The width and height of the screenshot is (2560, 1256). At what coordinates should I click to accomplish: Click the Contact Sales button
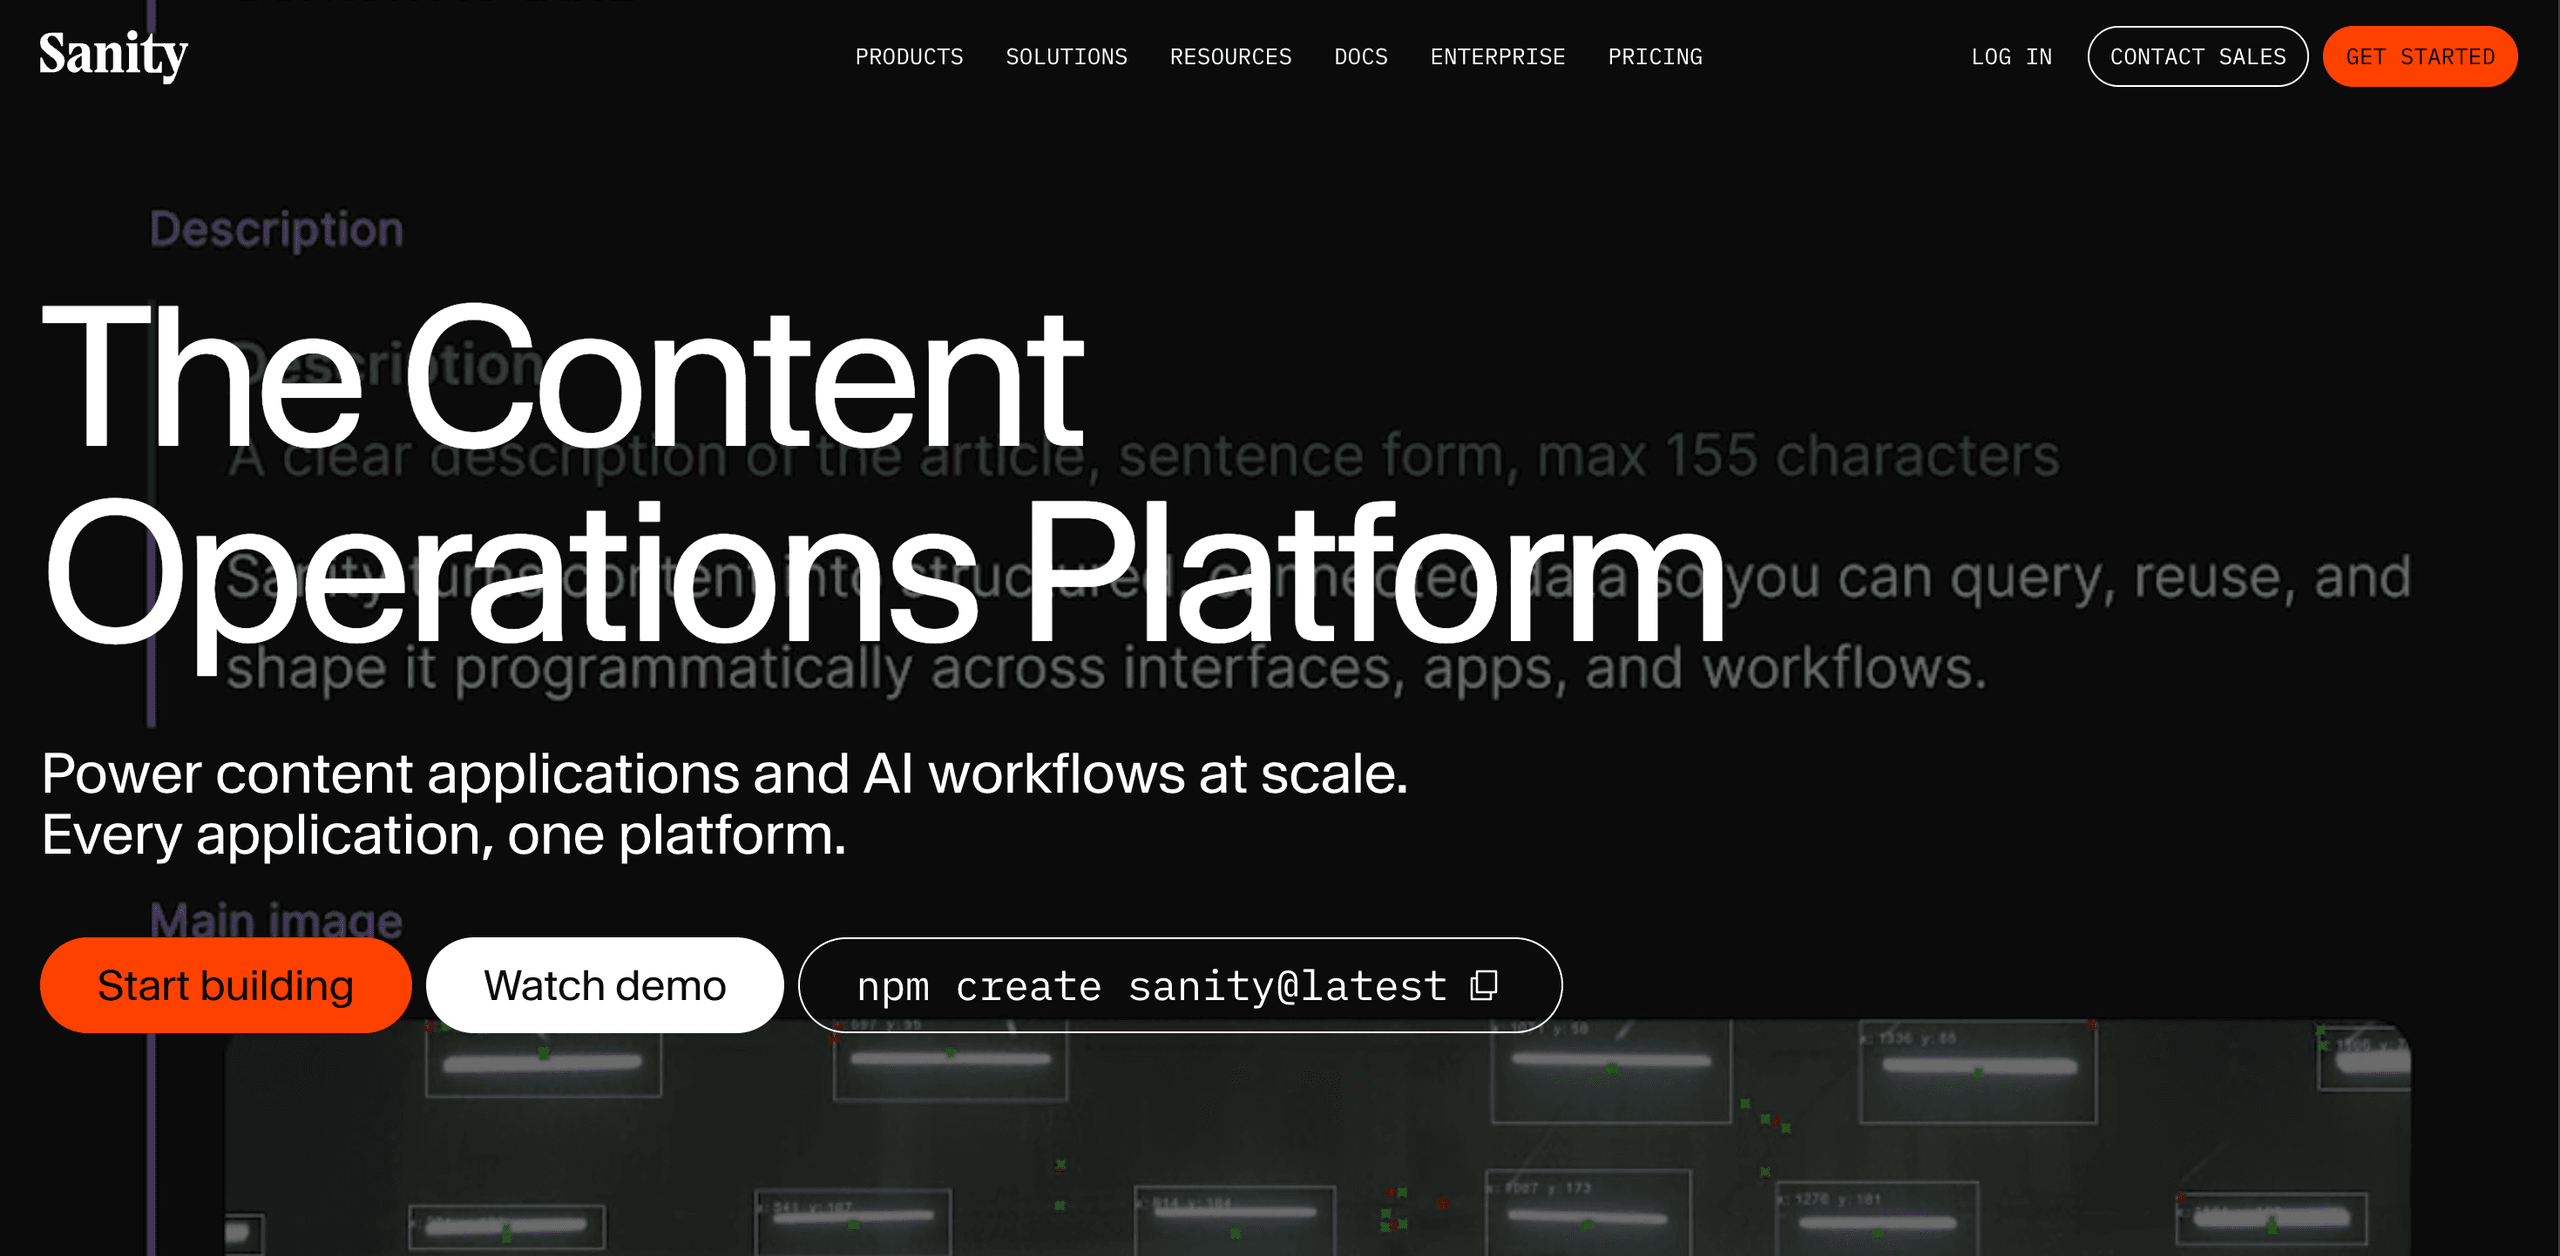coord(2198,57)
